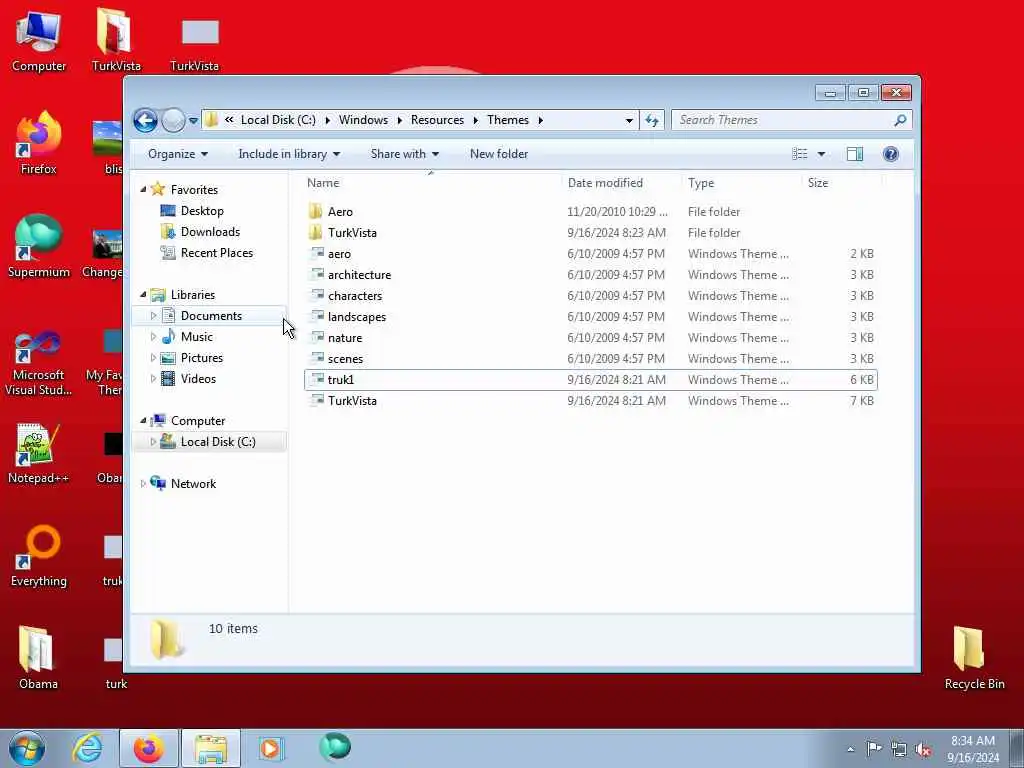This screenshot has width=1024, height=768.
Task: Click the Internet Explorer taskbar icon
Action: click(88, 748)
